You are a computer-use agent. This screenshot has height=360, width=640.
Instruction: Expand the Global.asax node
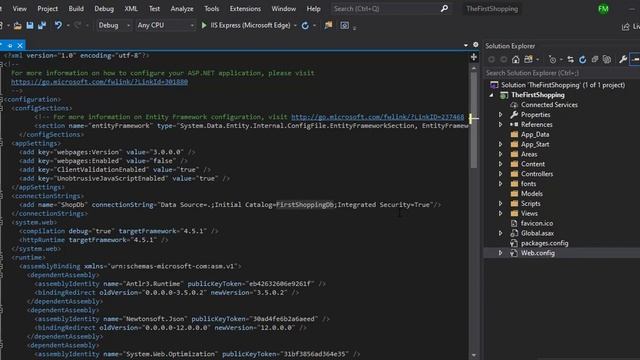pos(501,233)
